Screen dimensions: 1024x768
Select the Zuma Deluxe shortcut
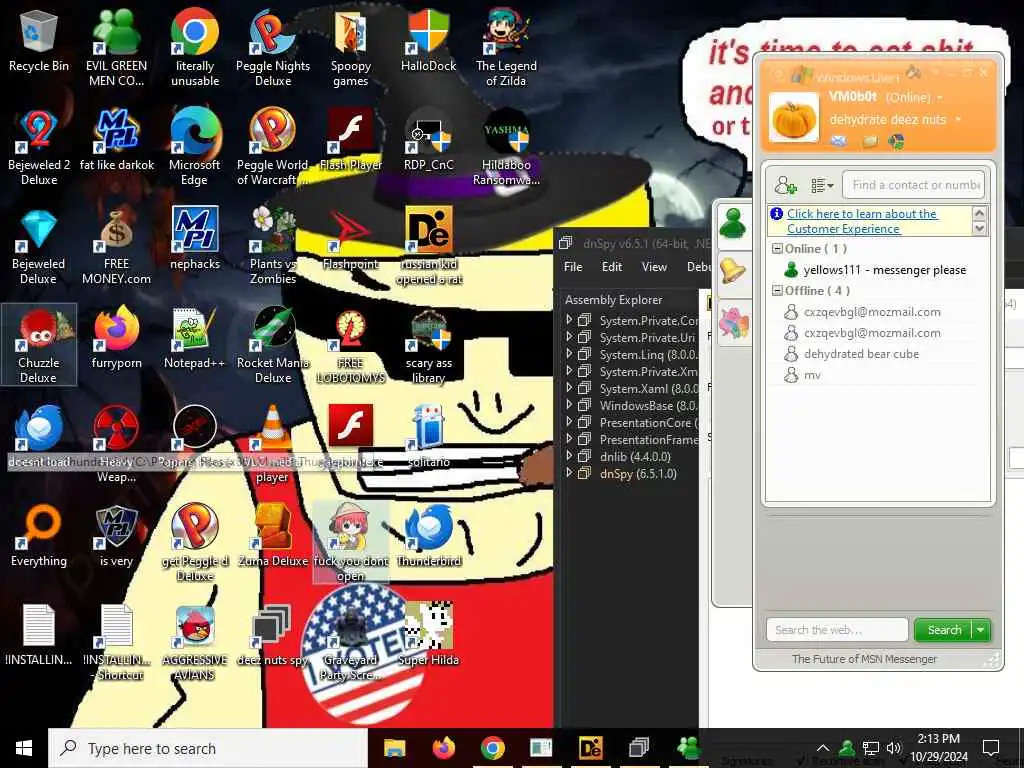click(273, 537)
